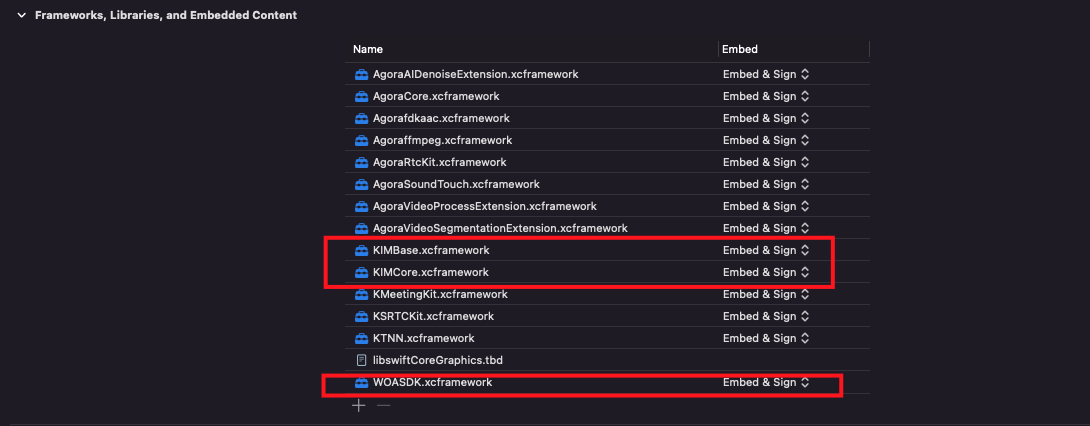Viewport: 1090px width, 426px height.
Task: Click the plus button to add framework
Action: click(360, 406)
